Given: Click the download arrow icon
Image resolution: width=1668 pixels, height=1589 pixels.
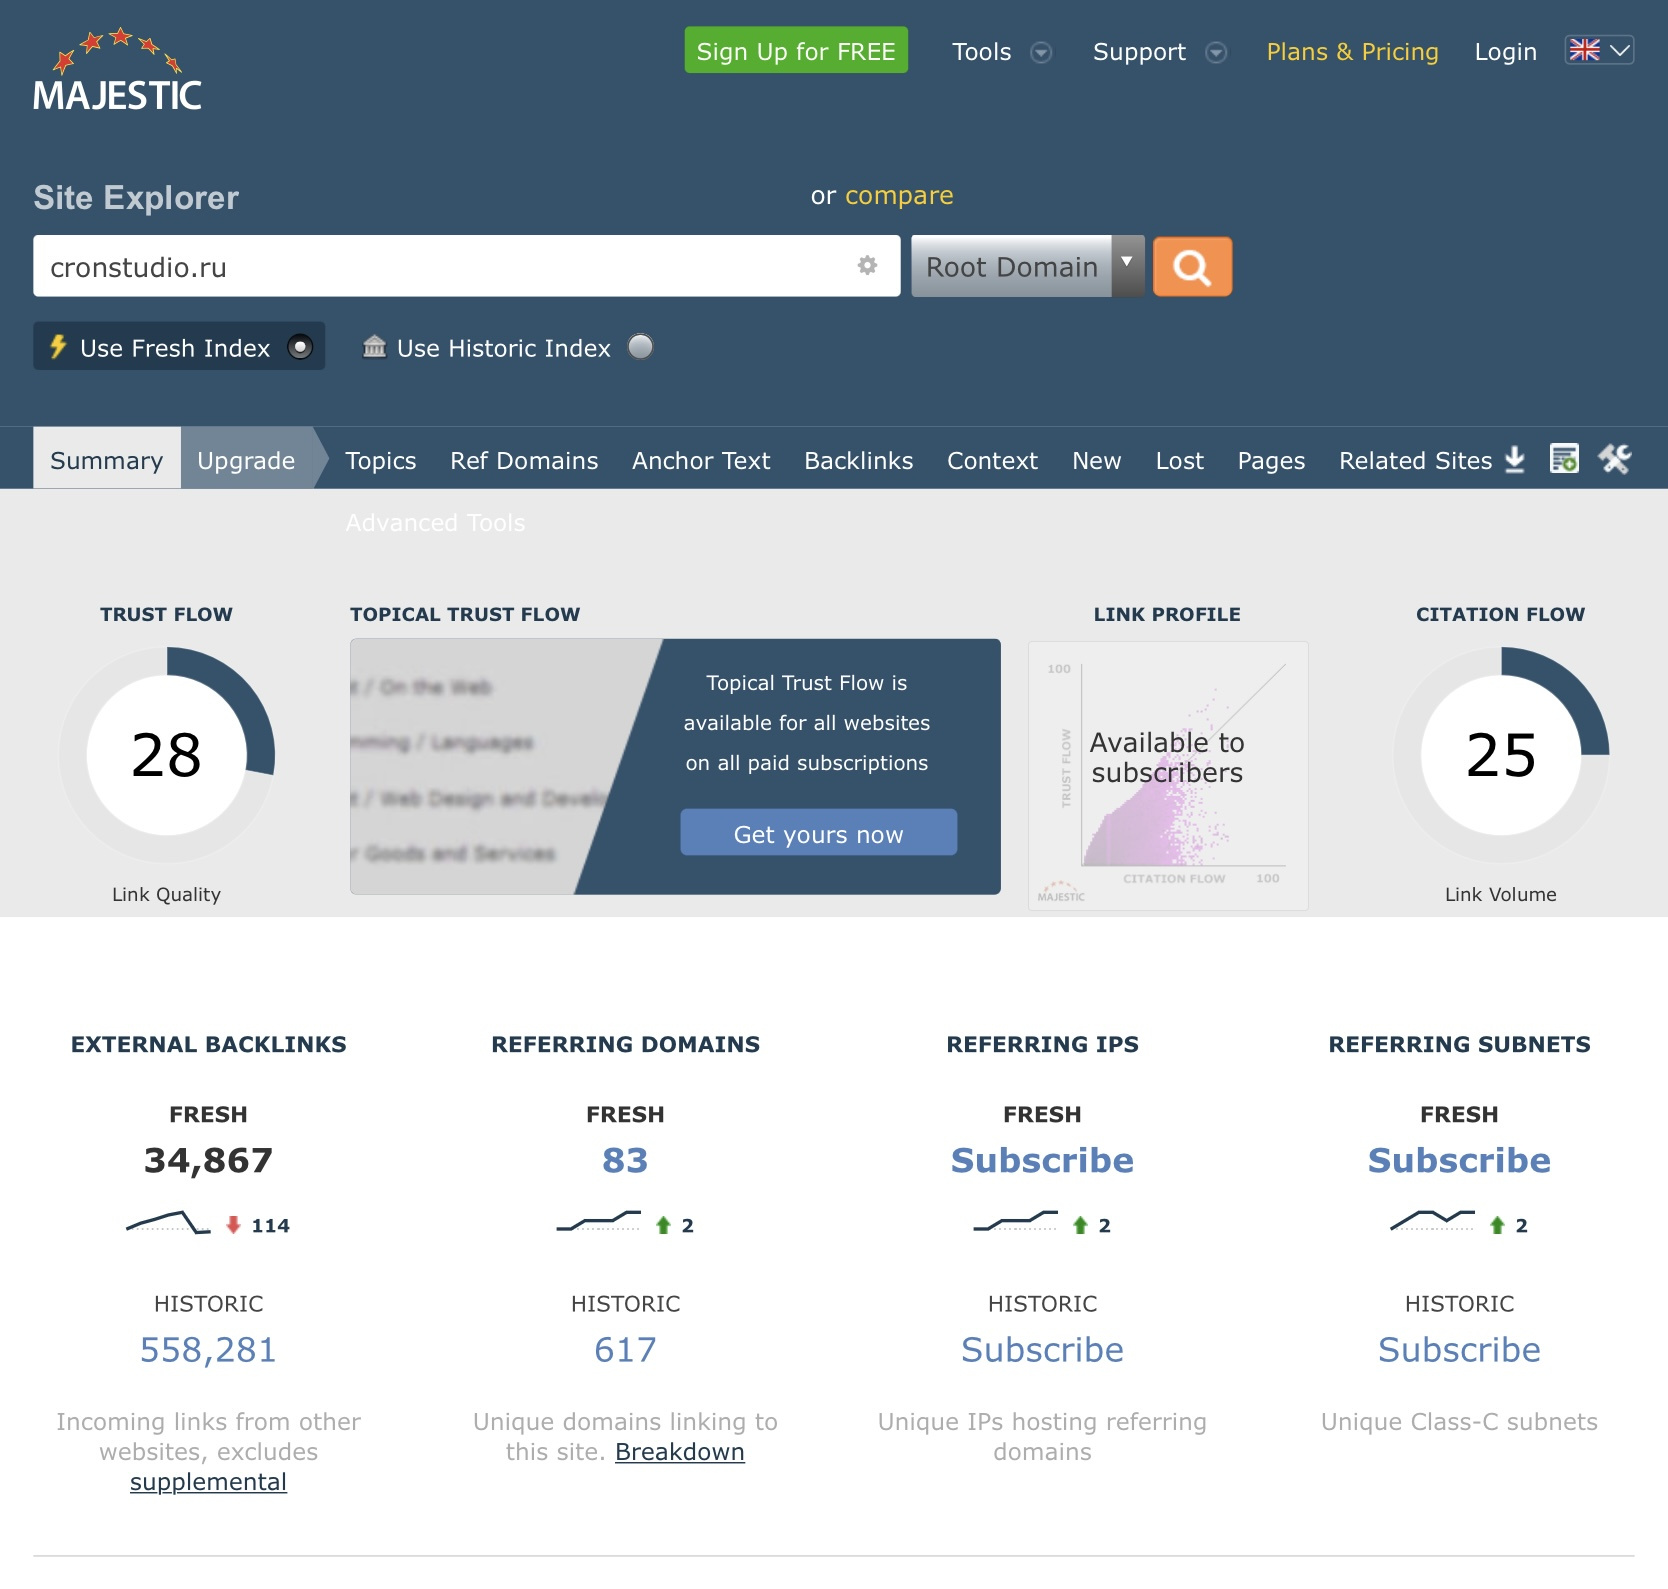Looking at the screenshot, I should [1515, 459].
